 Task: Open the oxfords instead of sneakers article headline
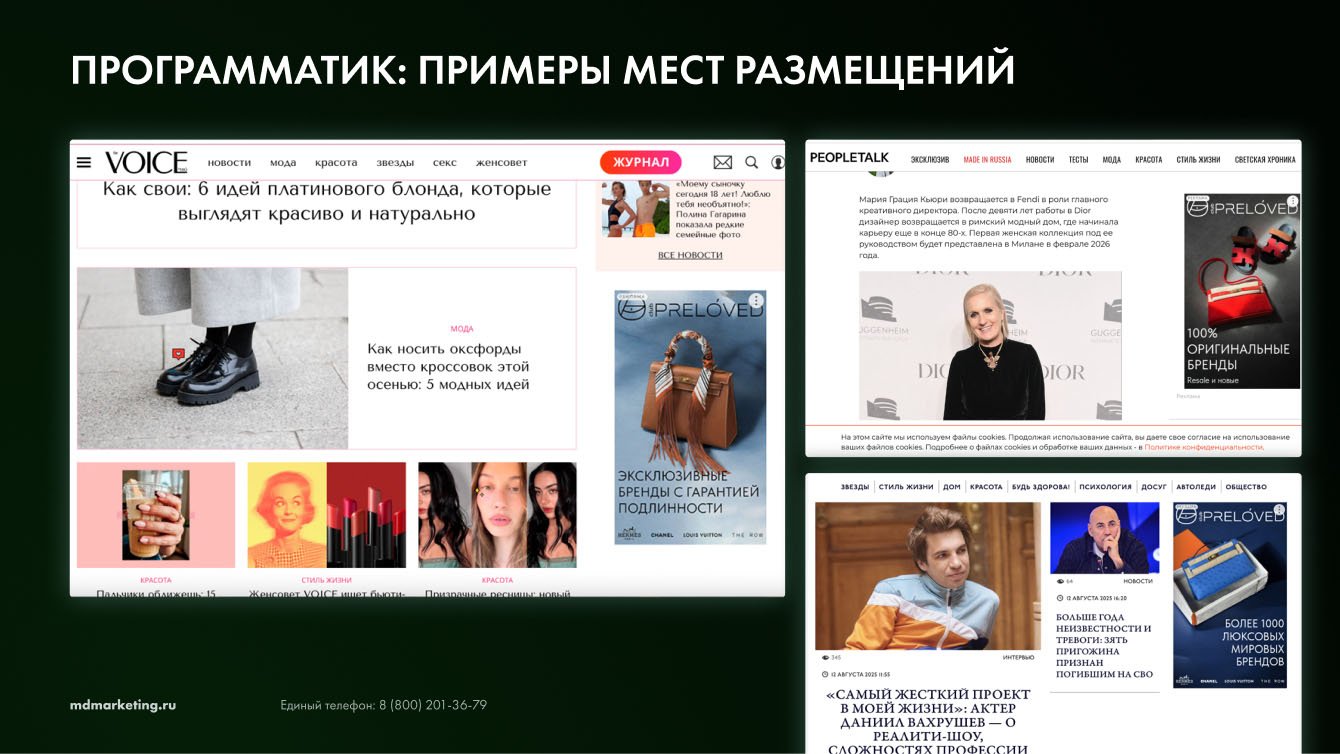pyautogui.click(x=448, y=366)
